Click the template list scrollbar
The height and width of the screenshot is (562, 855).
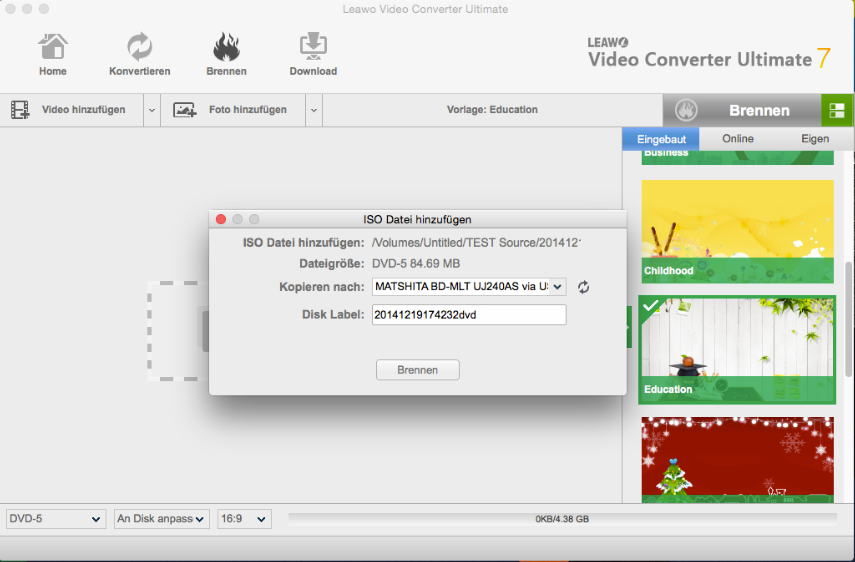(x=848, y=319)
